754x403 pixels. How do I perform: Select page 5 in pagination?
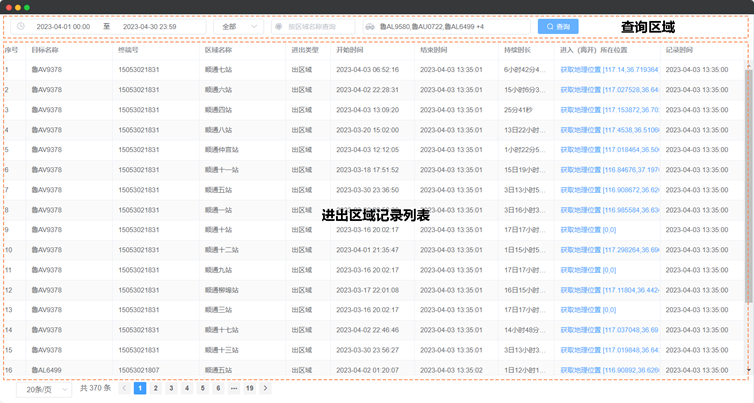[202, 388]
